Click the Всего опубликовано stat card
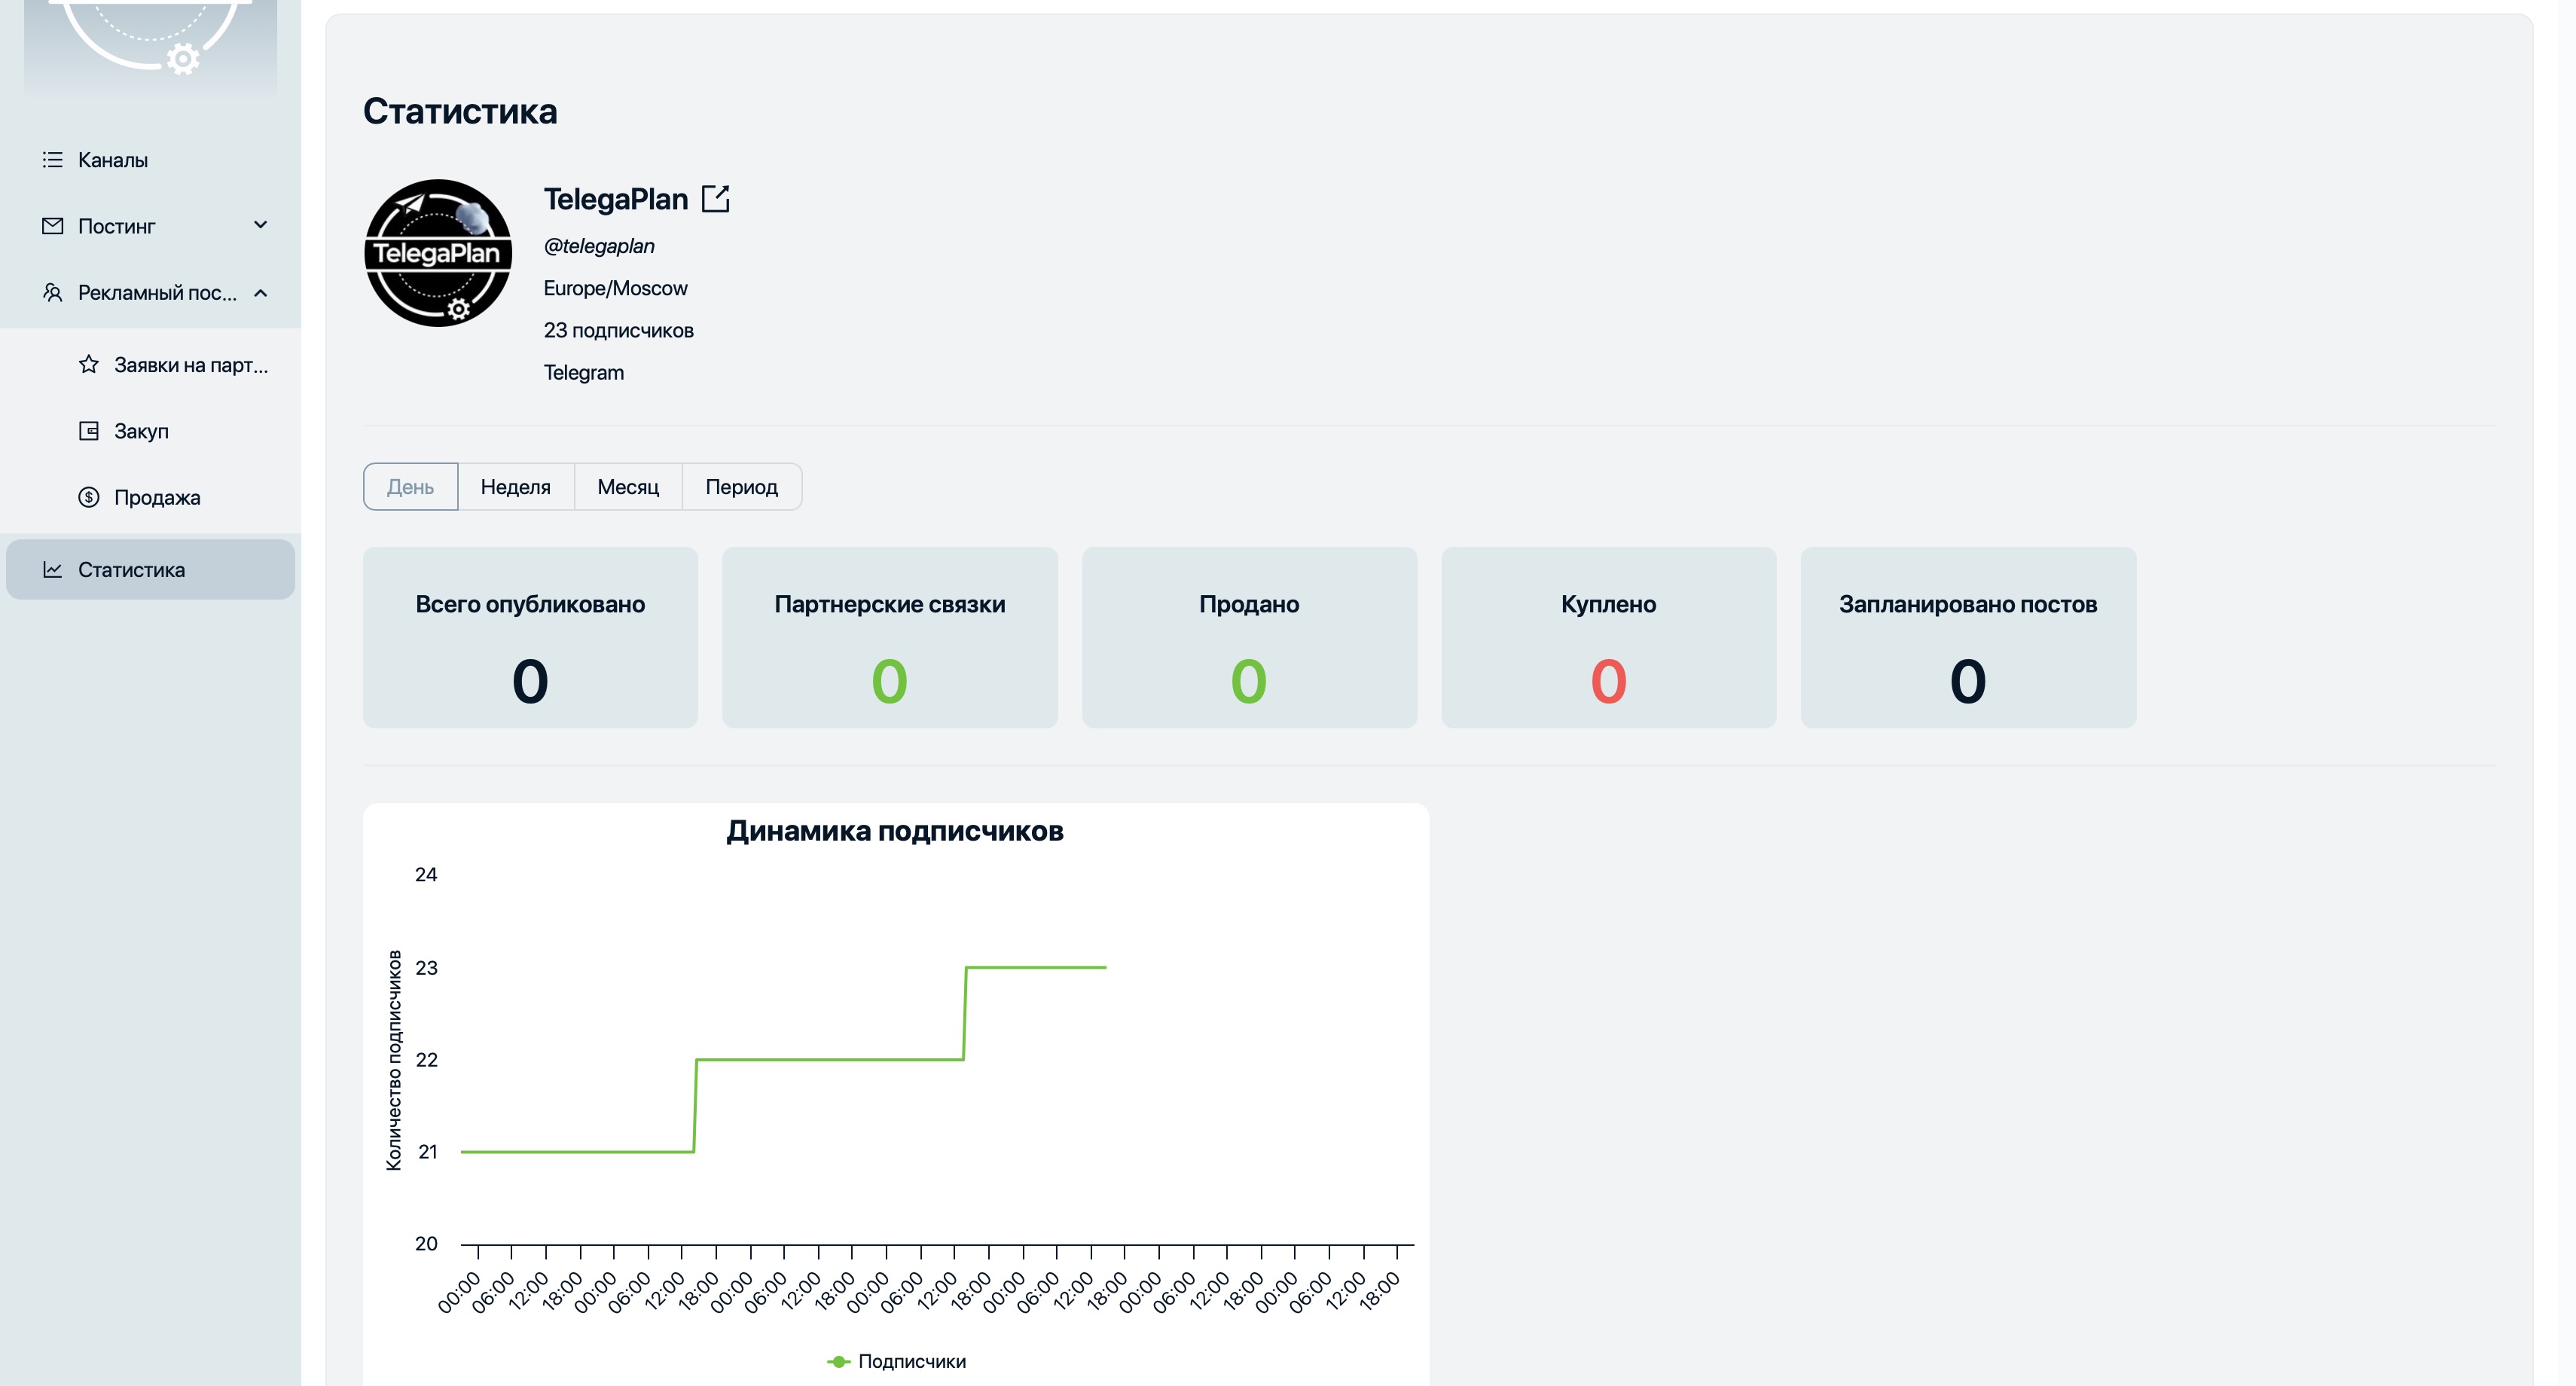The height and width of the screenshot is (1386, 2576). click(x=530, y=638)
